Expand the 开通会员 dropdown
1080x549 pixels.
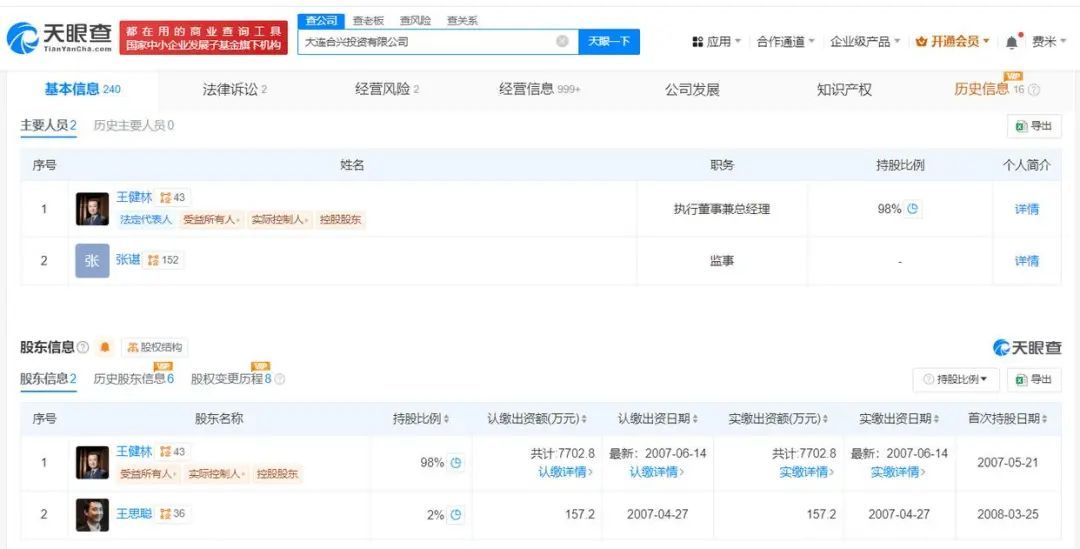tap(953, 42)
